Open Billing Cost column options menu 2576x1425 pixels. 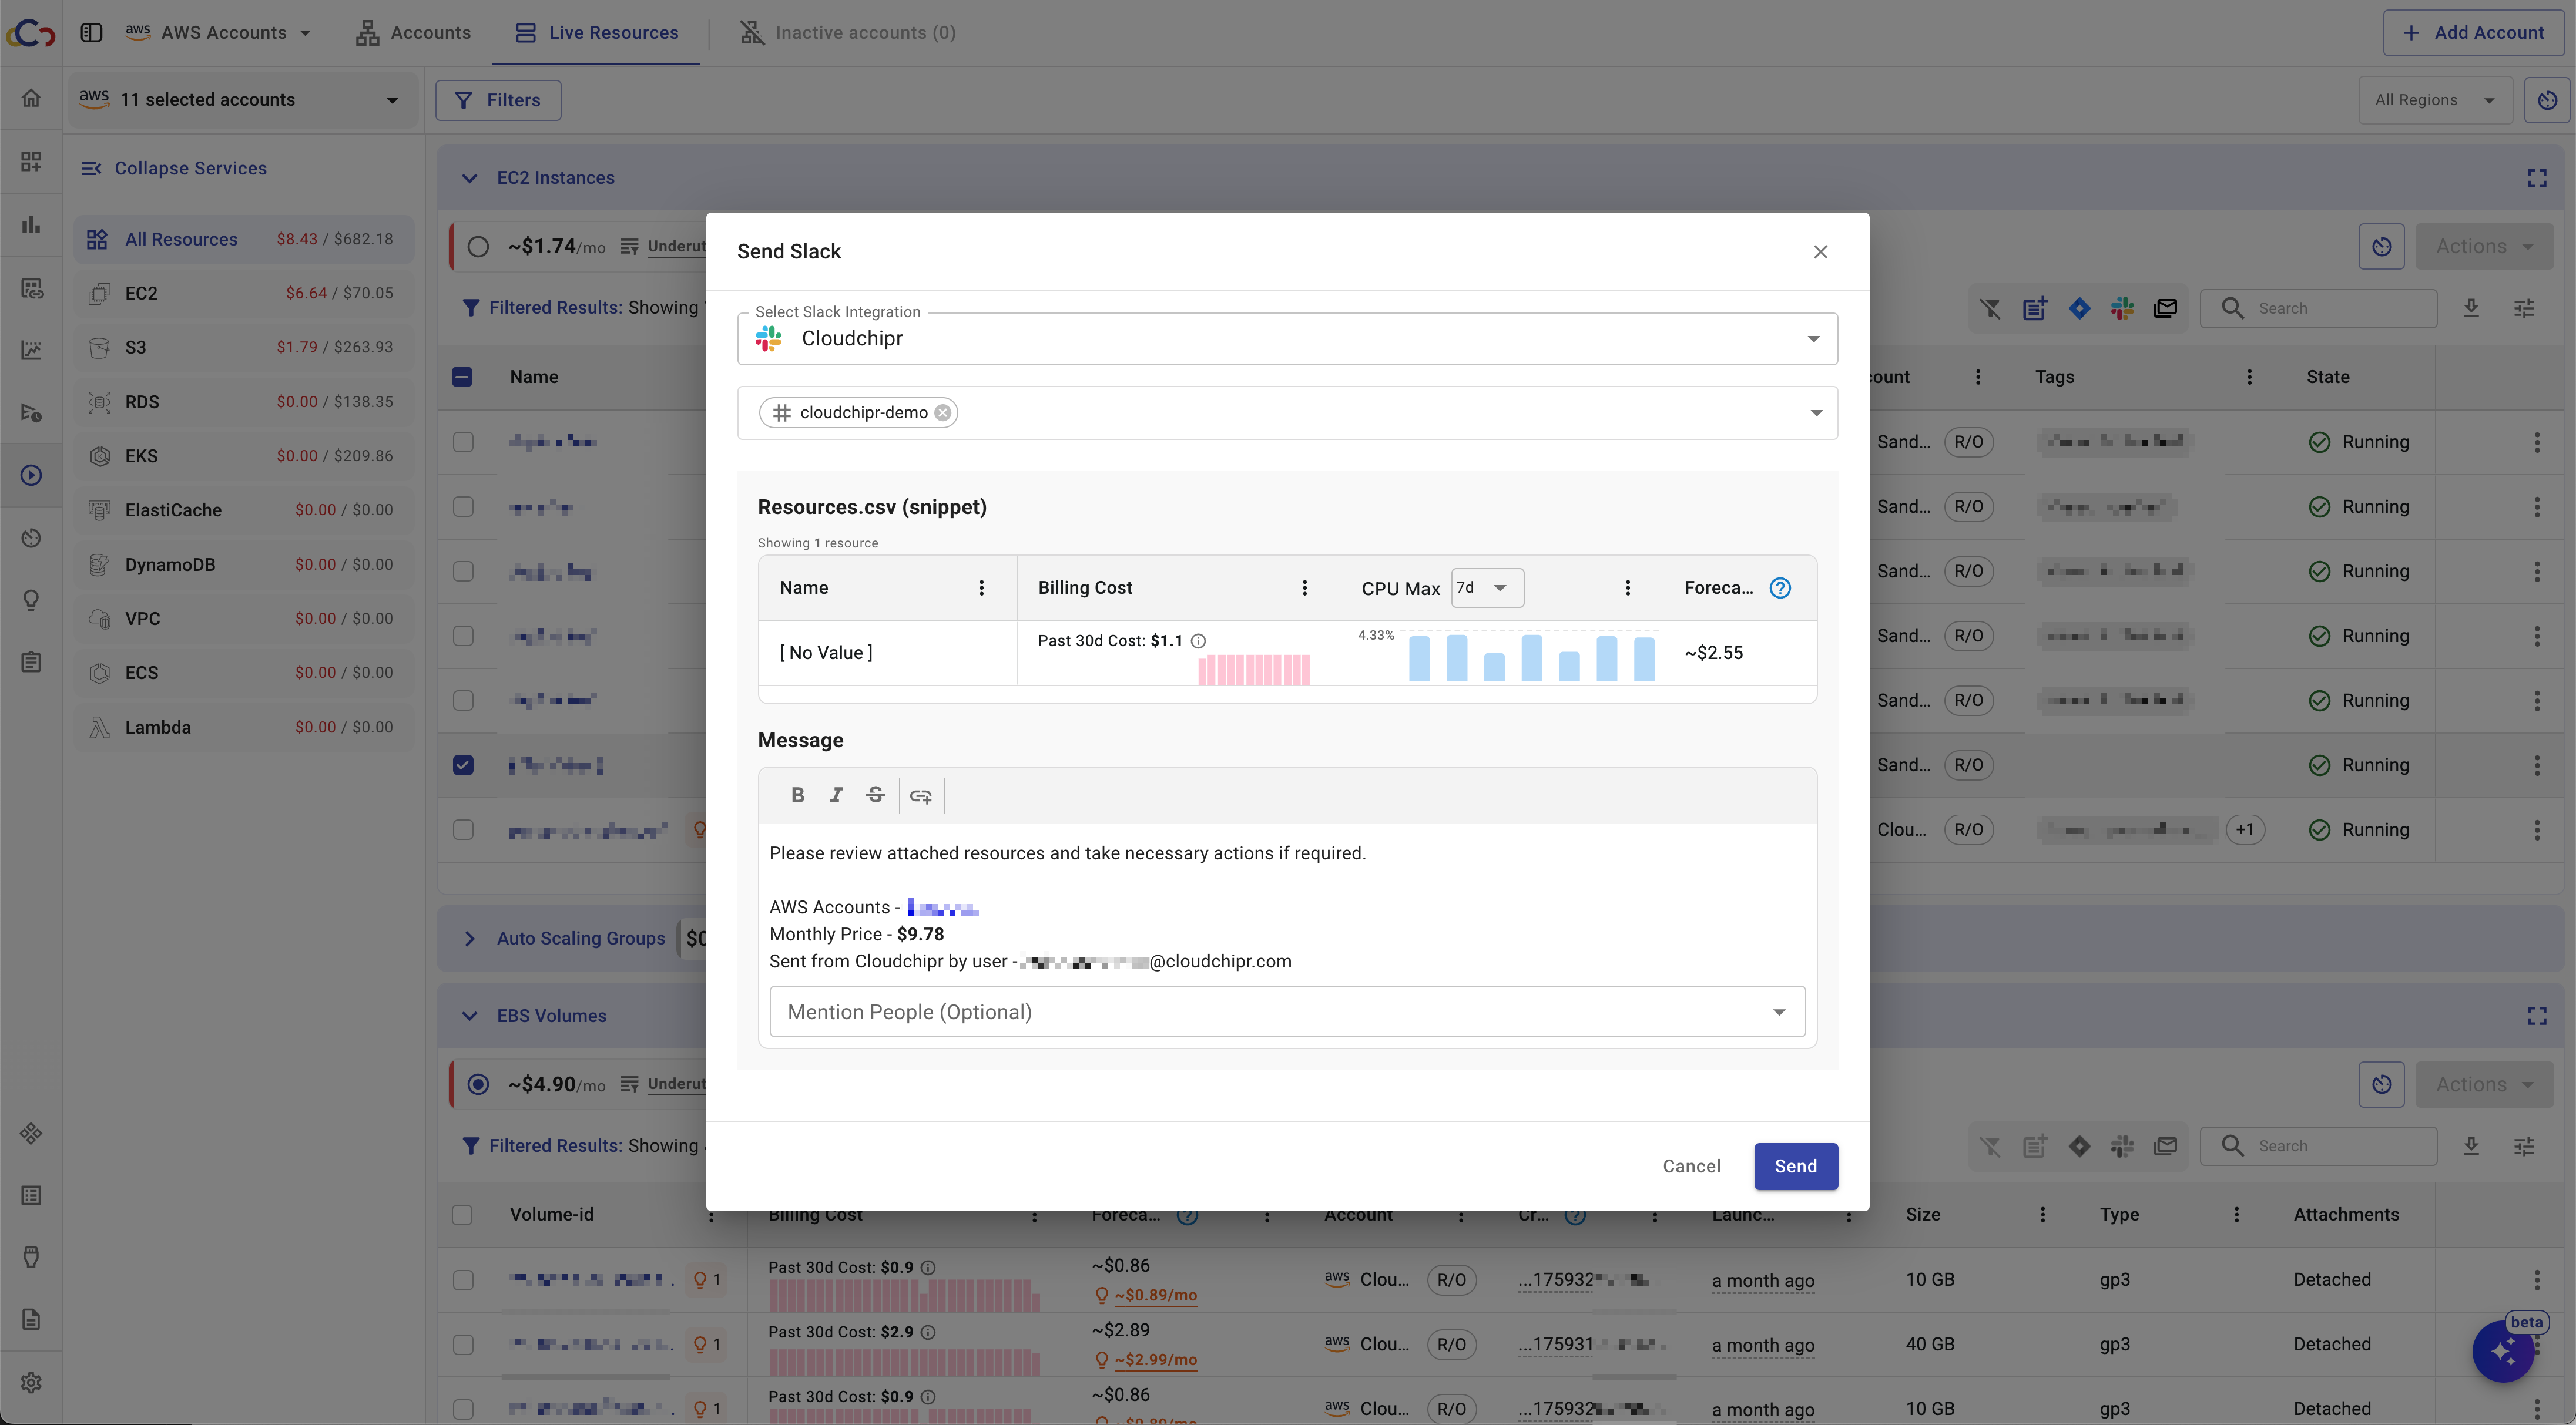[1304, 588]
